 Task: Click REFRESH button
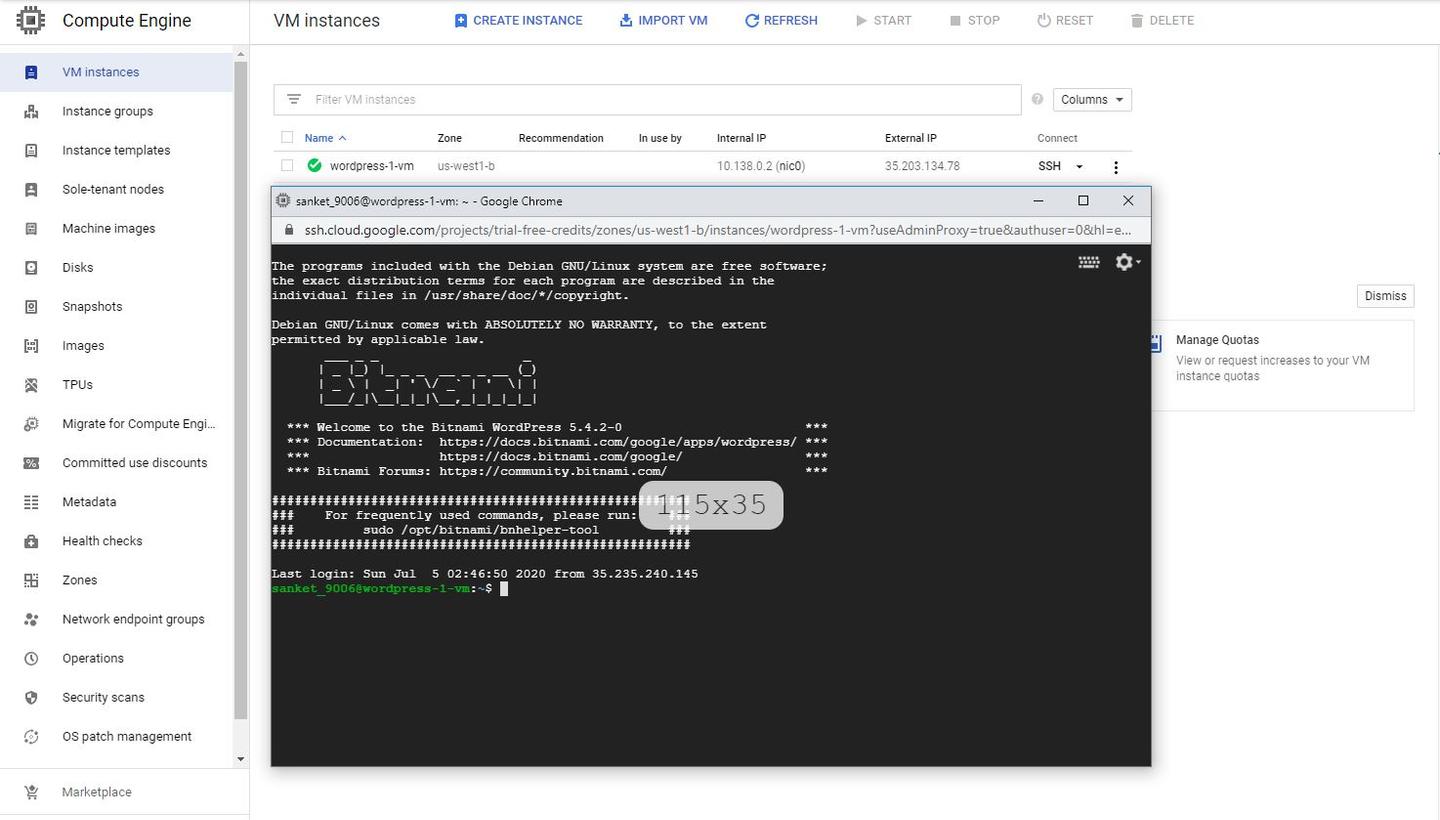(x=781, y=20)
